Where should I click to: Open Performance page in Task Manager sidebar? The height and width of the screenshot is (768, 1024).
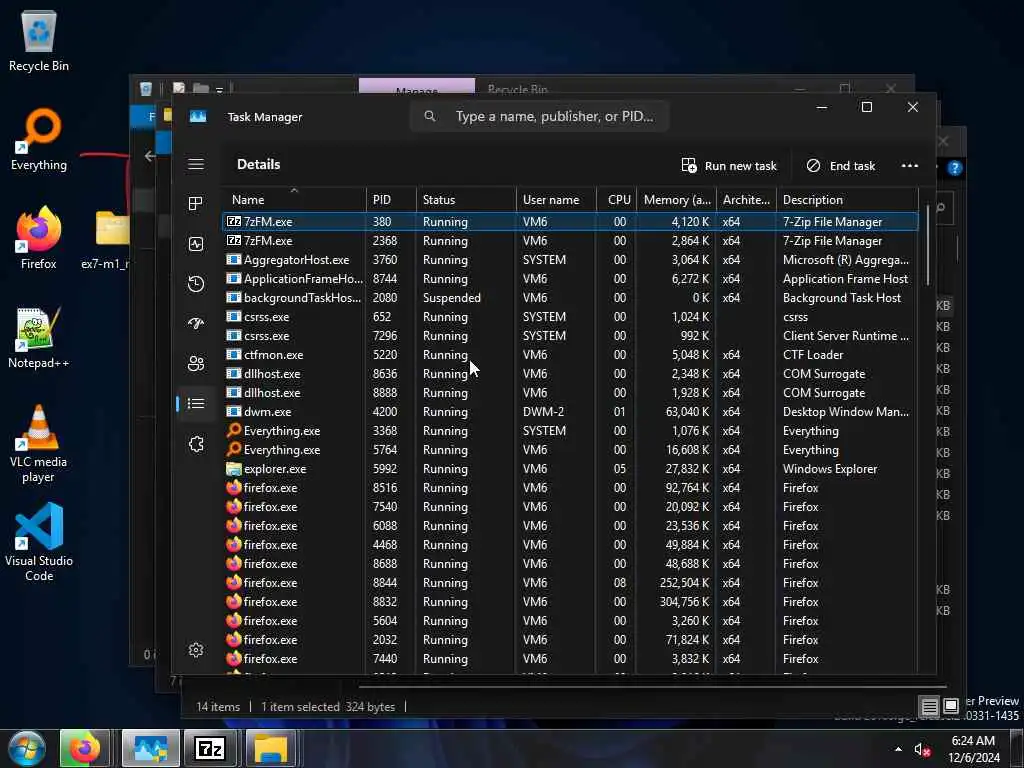[x=196, y=244]
